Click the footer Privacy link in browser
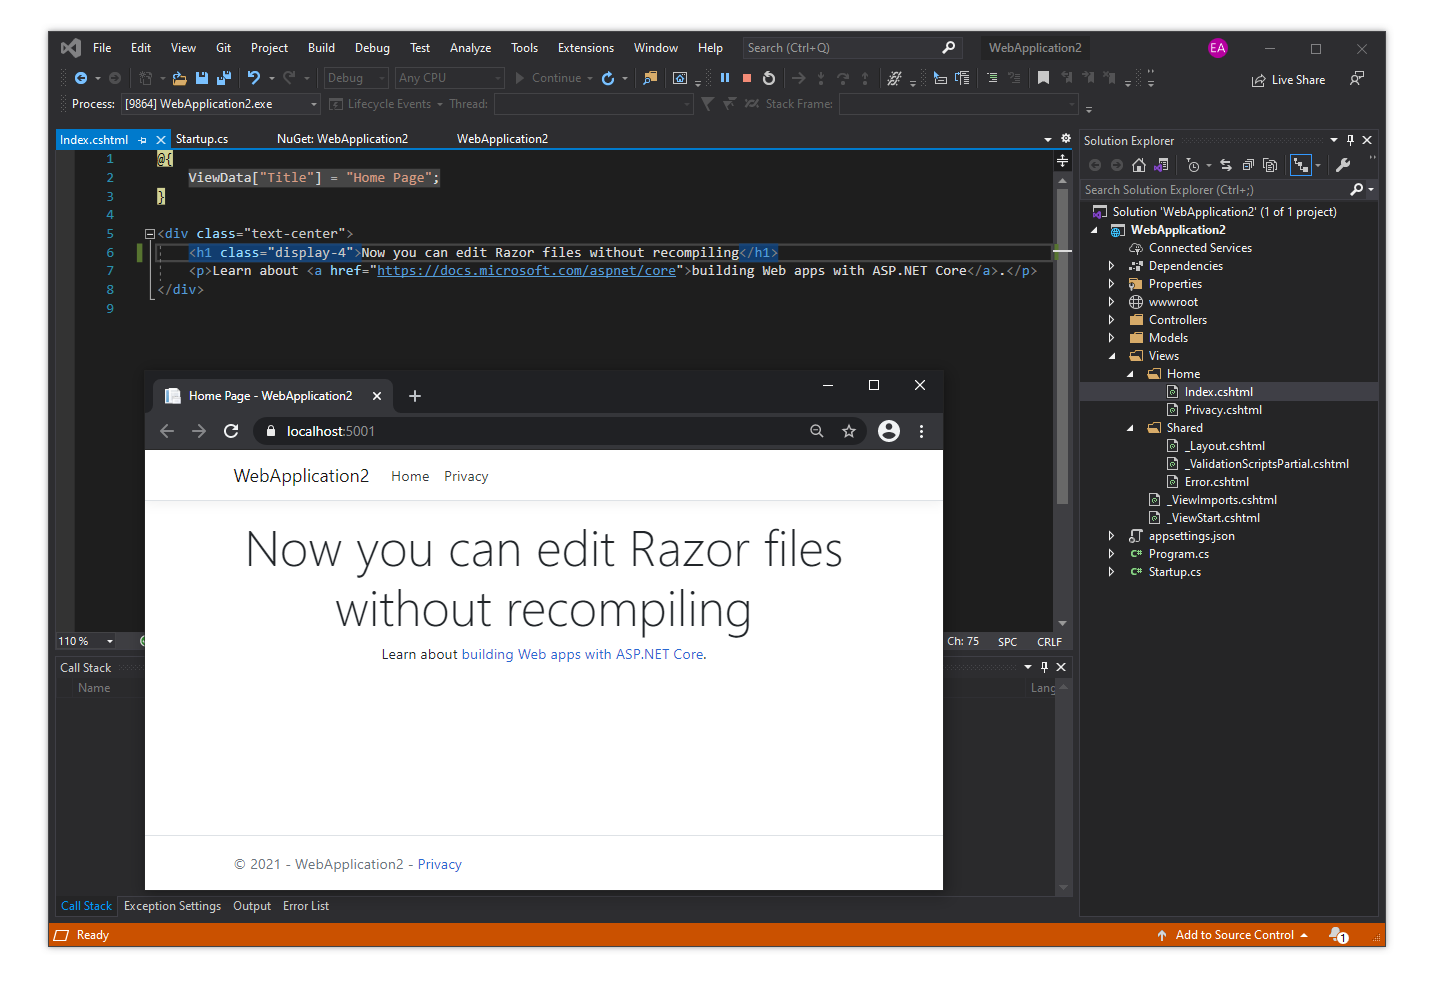 (440, 865)
